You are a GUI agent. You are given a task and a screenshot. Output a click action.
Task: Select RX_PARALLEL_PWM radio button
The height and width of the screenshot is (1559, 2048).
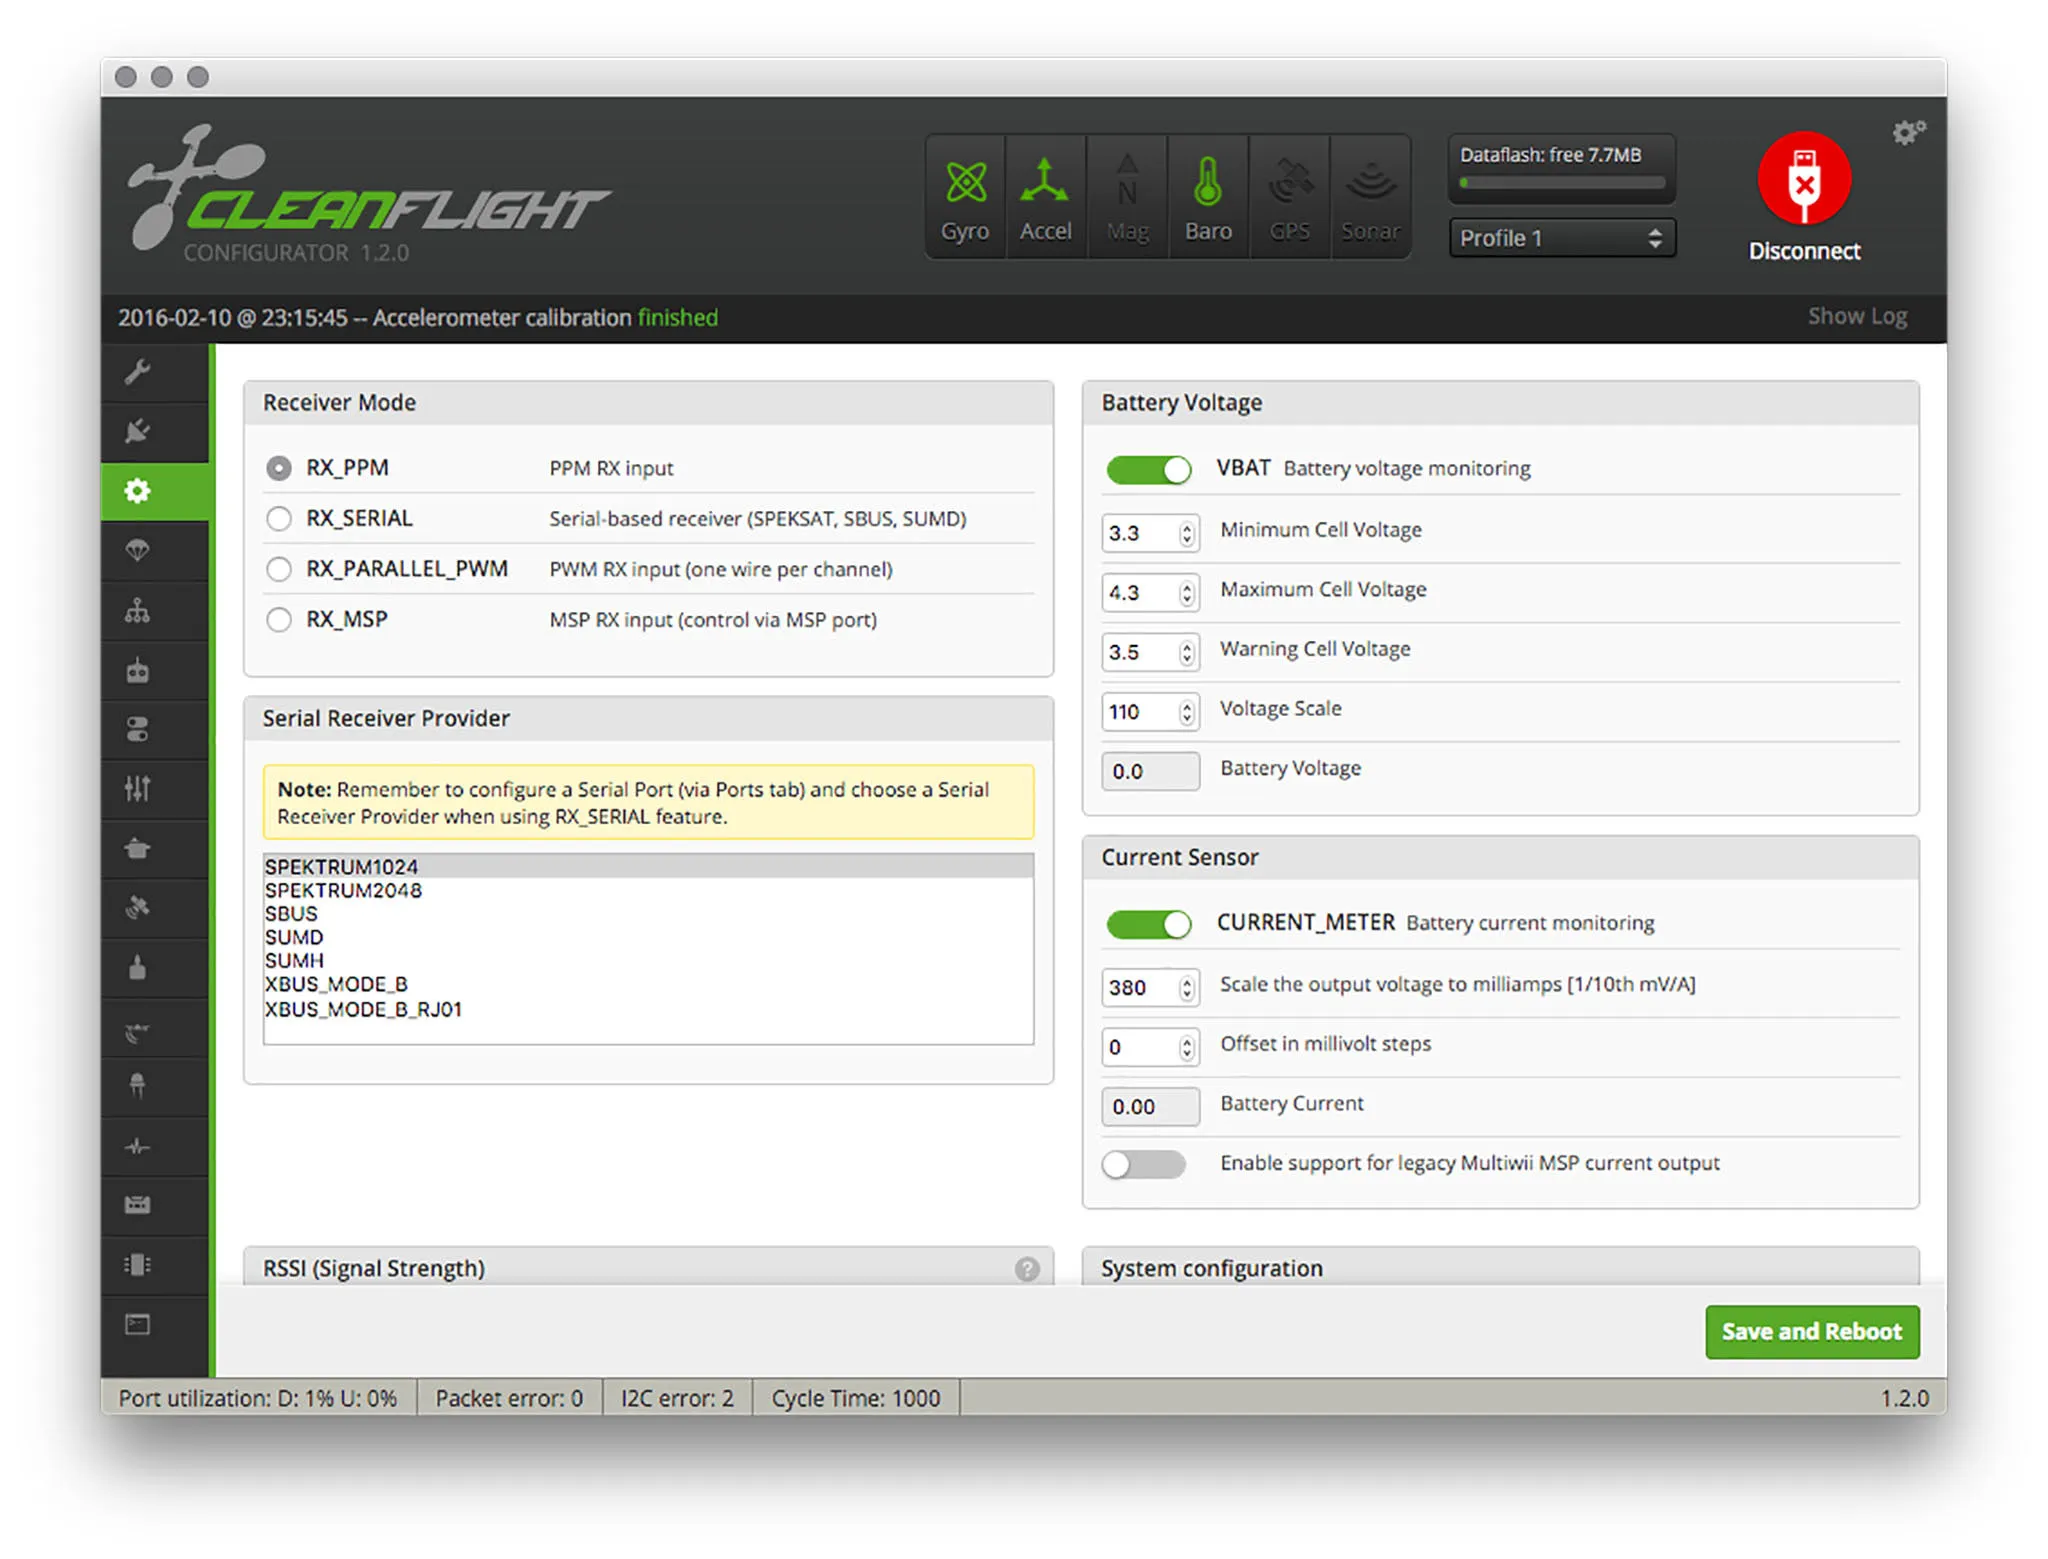click(279, 569)
